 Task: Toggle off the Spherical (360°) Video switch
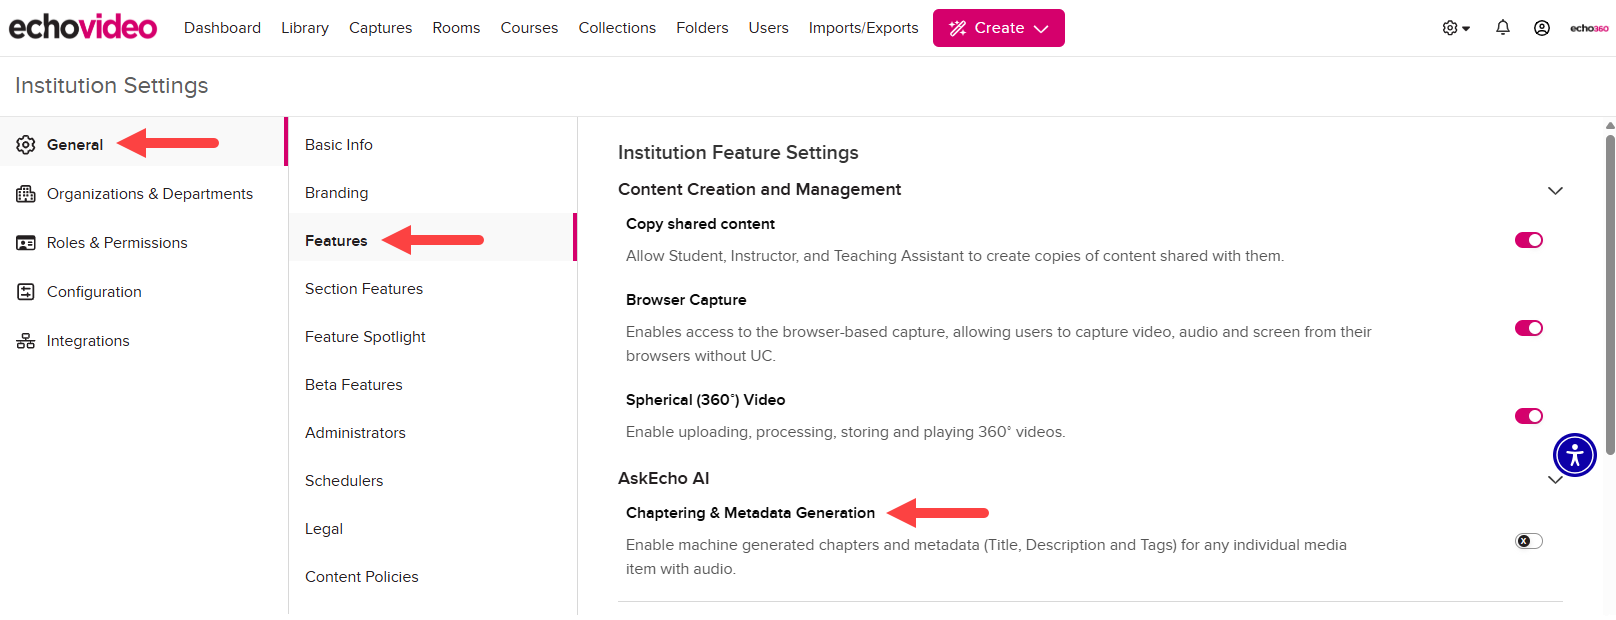(1528, 415)
